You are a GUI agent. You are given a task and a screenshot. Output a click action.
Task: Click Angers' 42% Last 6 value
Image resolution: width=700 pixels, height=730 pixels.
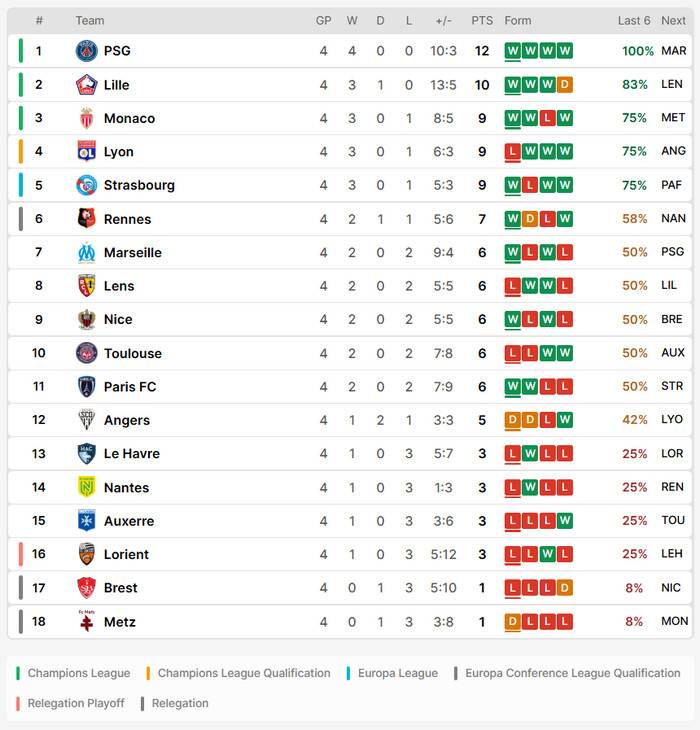point(634,420)
